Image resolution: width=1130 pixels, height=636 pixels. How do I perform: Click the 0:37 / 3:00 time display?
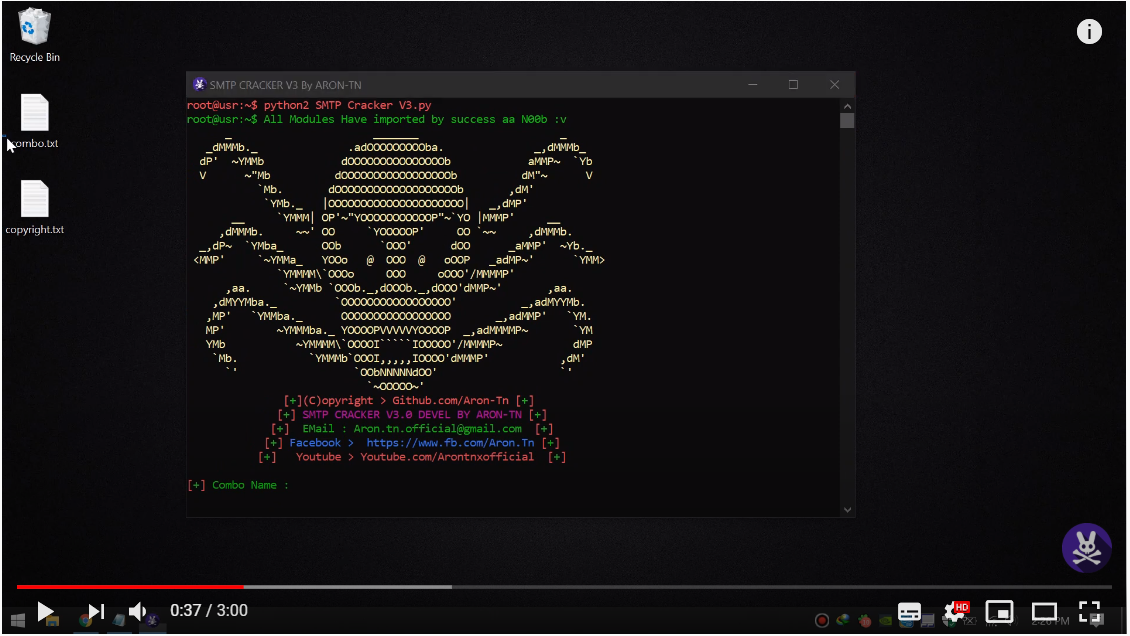pos(209,611)
